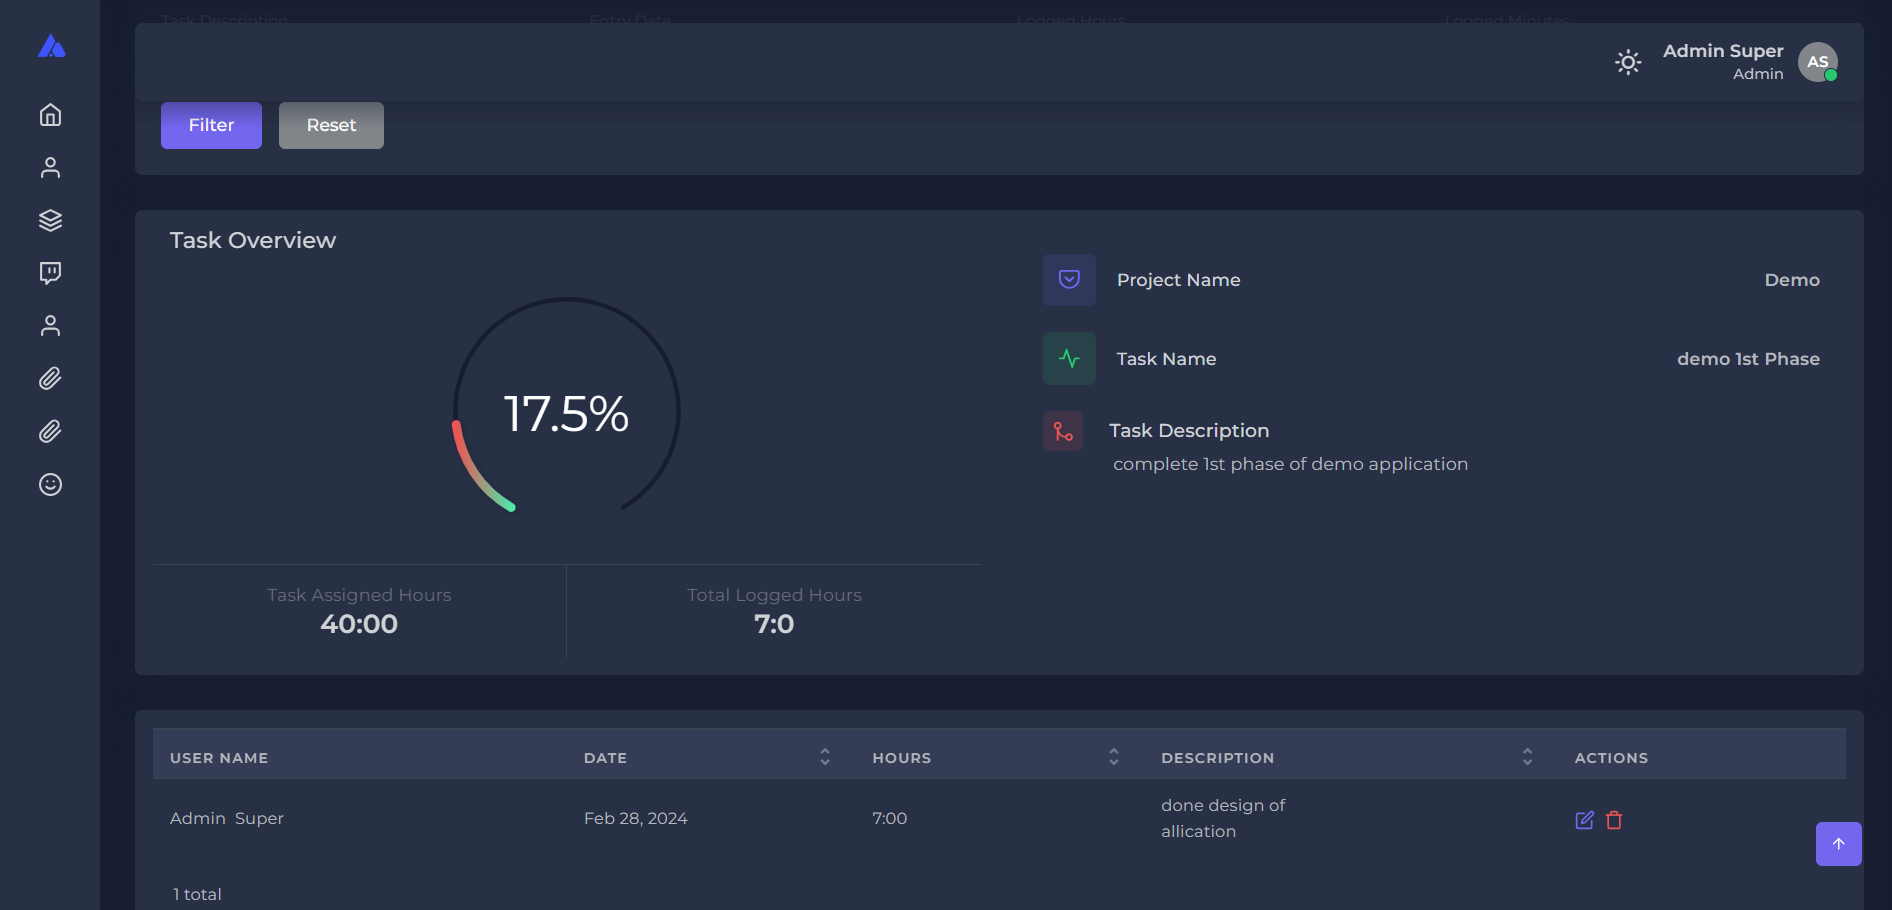This screenshot has width=1892, height=910.
Task: Toggle light theme with sun icon
Action: [1628, 62]
